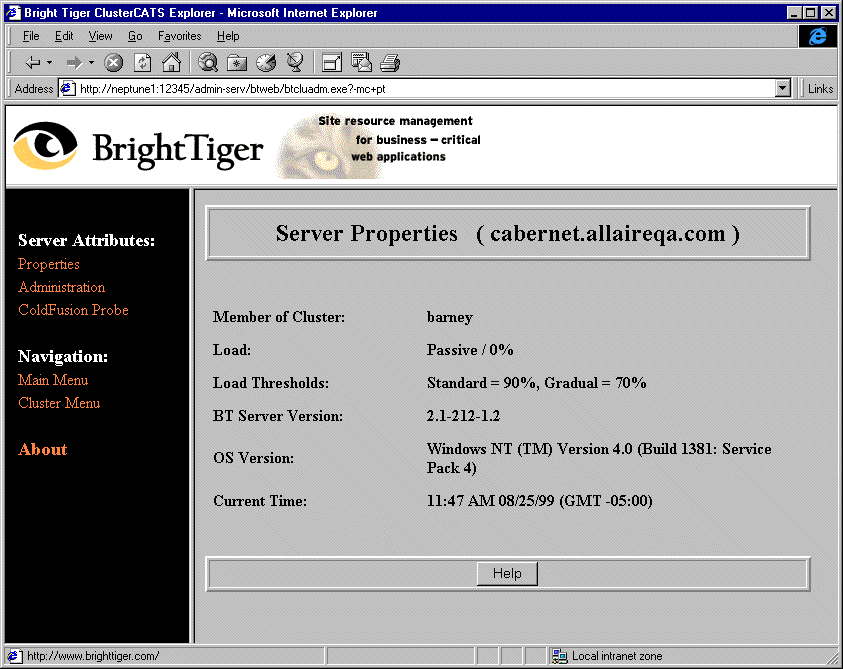The image size is (843, 669).
Task: Click the Stop loading icon
Action: pos(114,62)
